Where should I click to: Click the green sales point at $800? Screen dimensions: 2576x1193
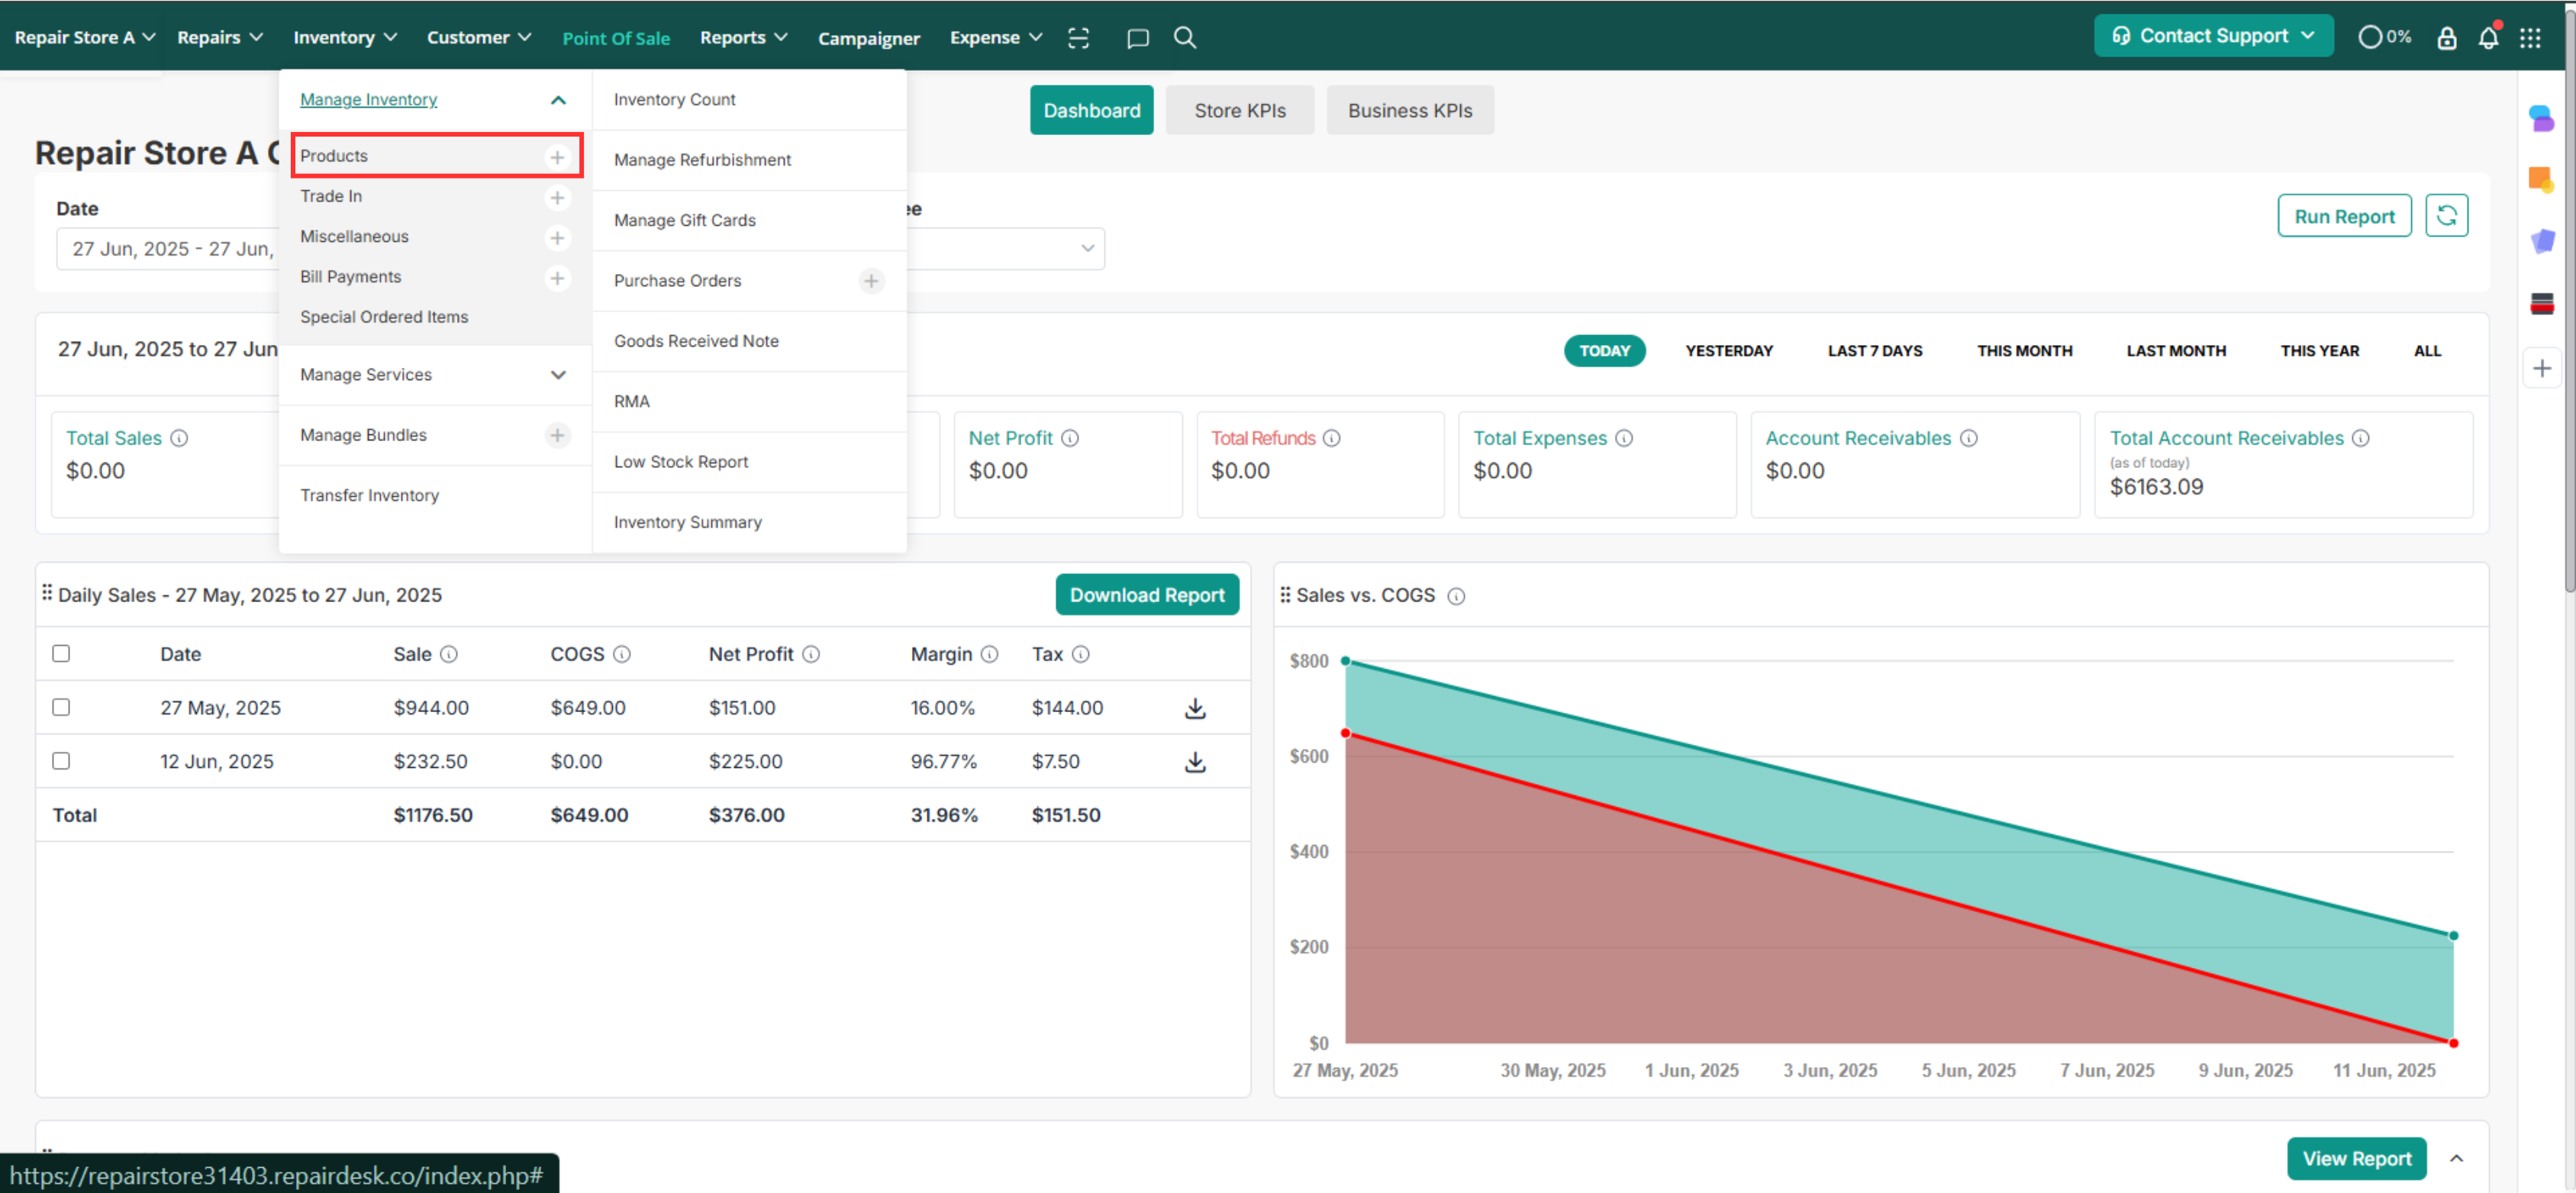tap(1345, 661)
